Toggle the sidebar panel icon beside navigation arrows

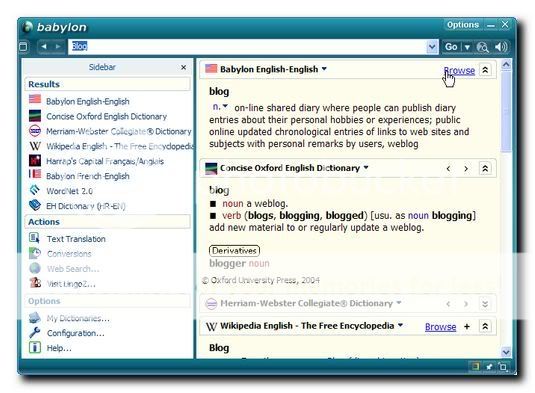tap(24, 46)
